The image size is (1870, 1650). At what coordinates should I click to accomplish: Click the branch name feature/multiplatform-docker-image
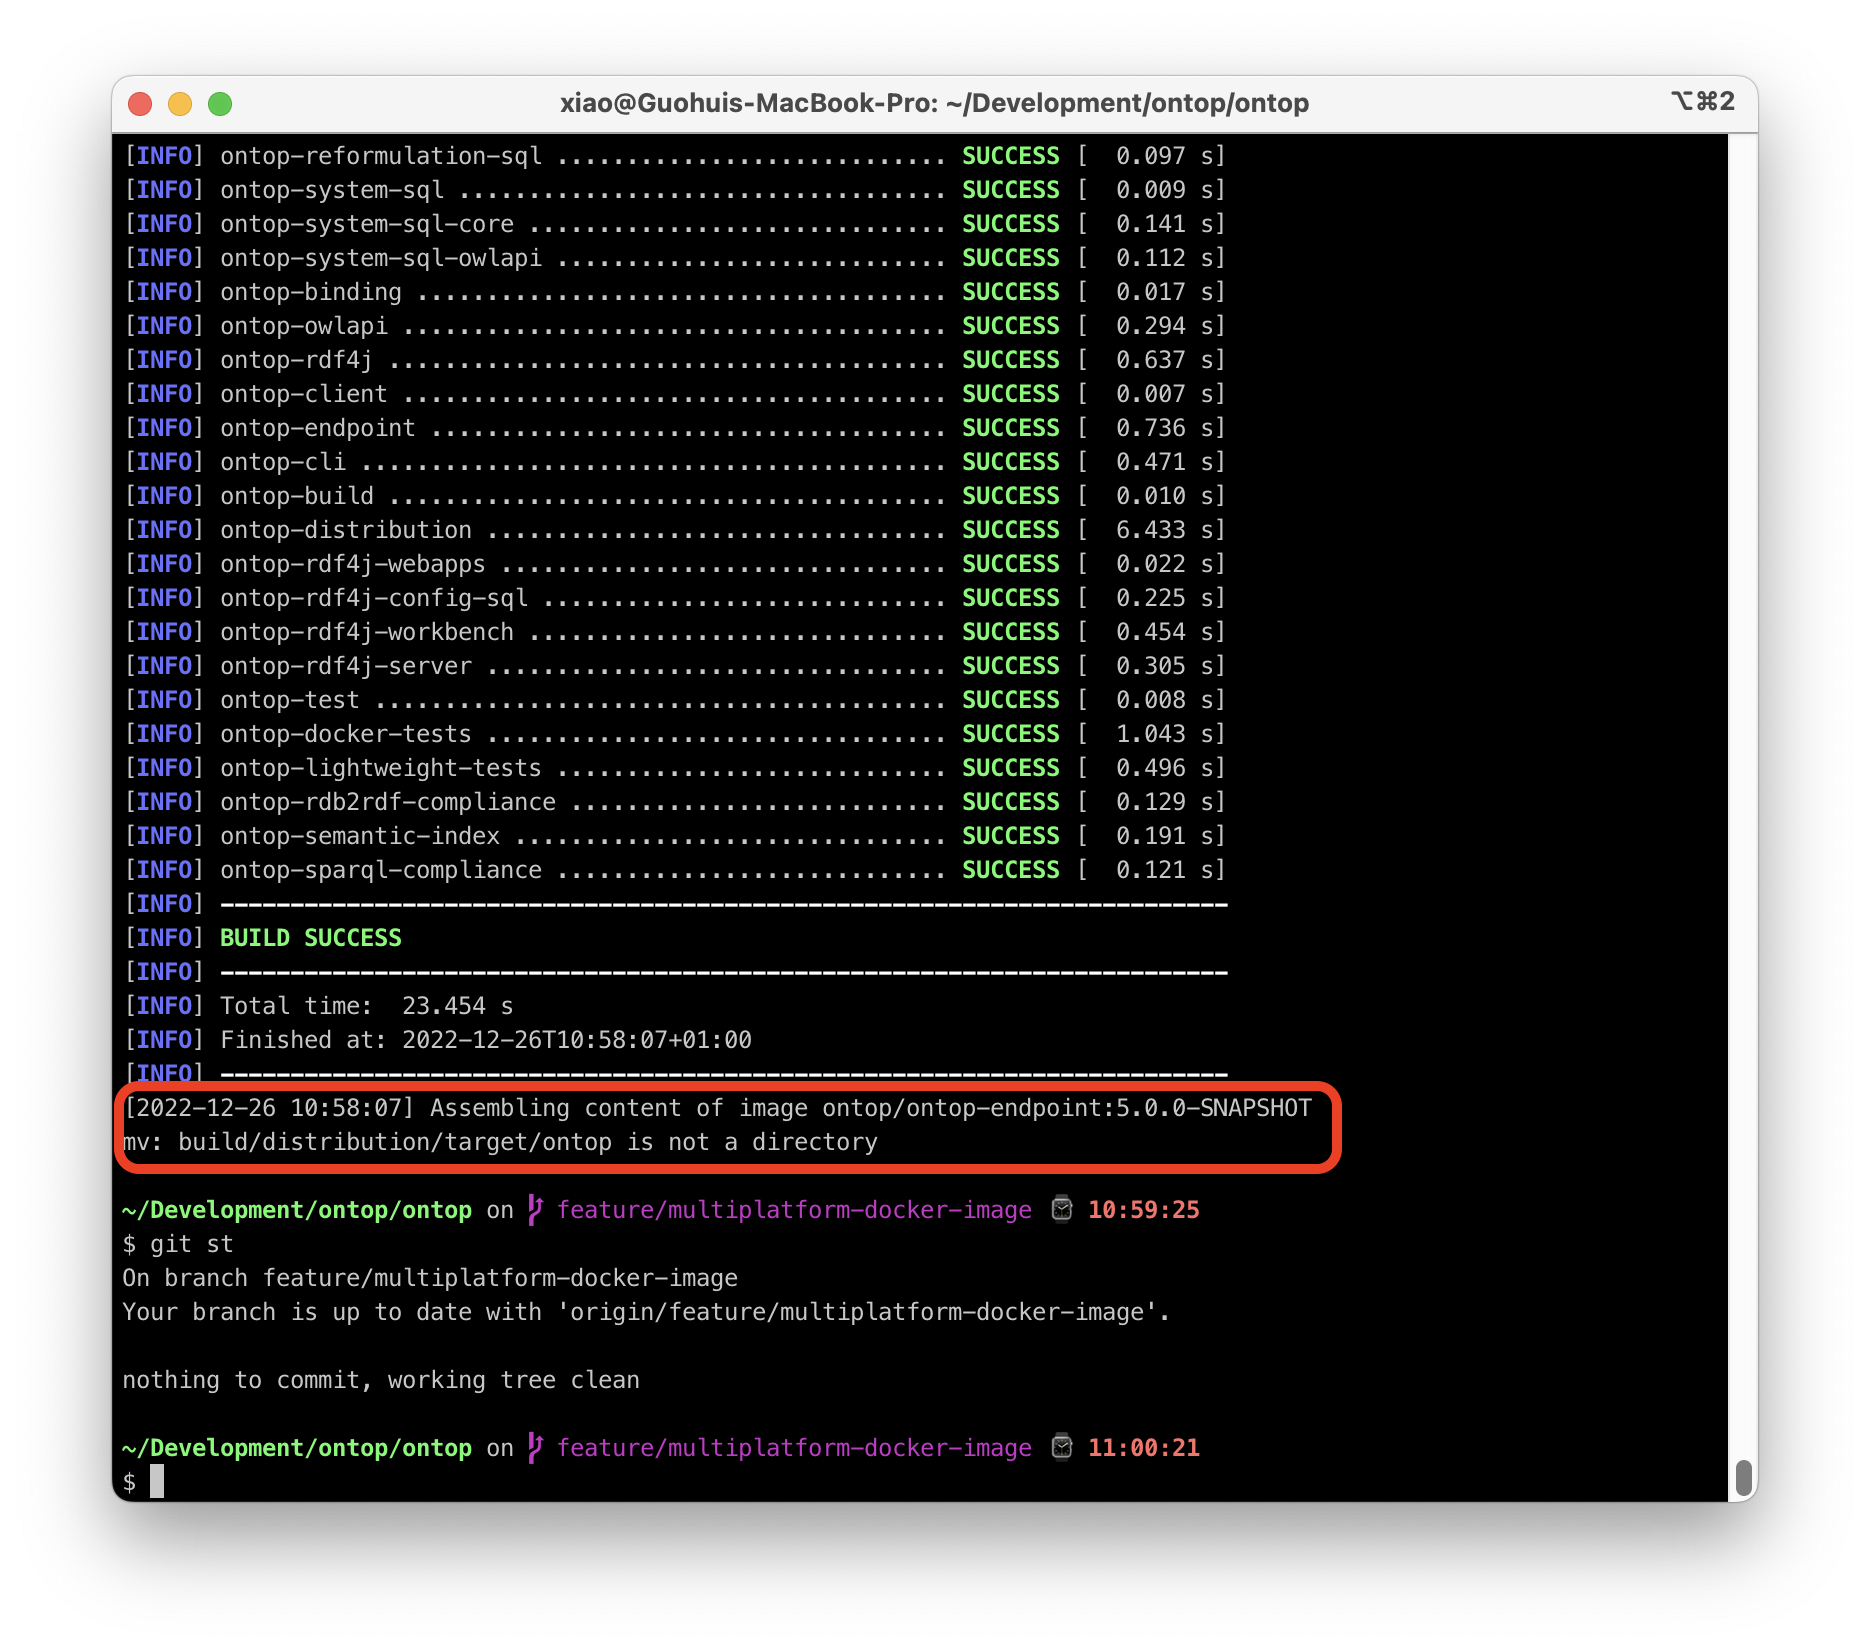794,1210
